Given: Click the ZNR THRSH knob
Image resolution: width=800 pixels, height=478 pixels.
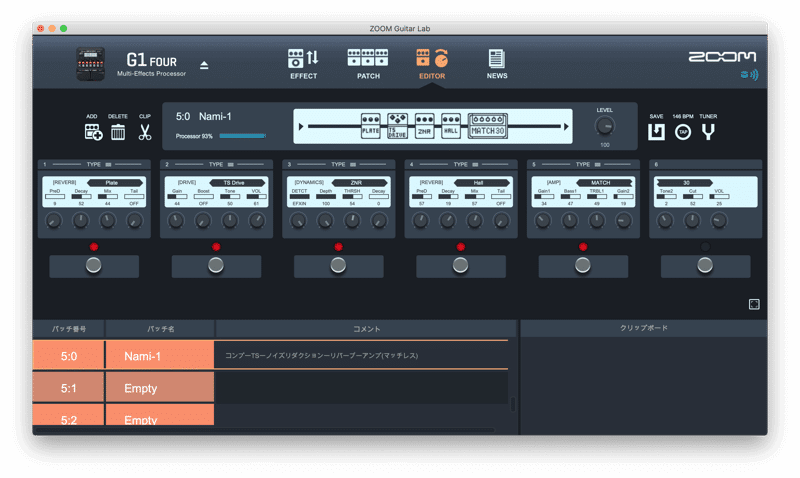Looking at the screenshot, I should click(x=352, y=221).
